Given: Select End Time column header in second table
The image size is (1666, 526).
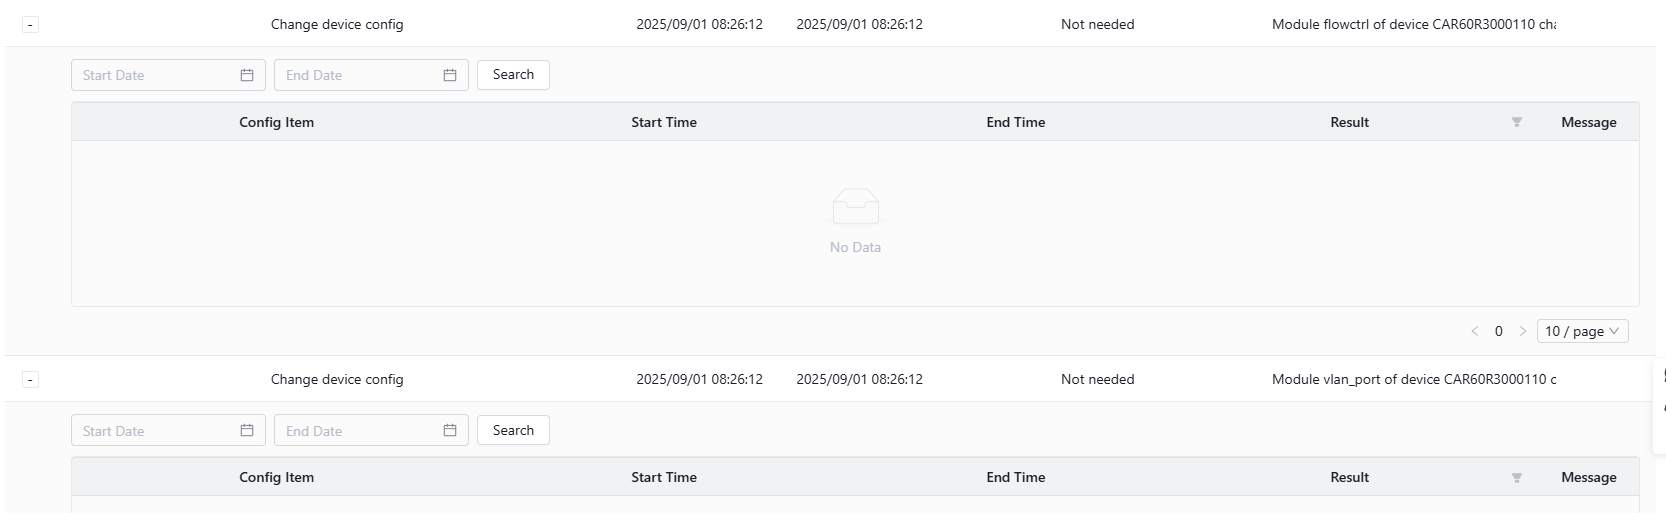Looking at the screenshot, I should pos(1016,478).
